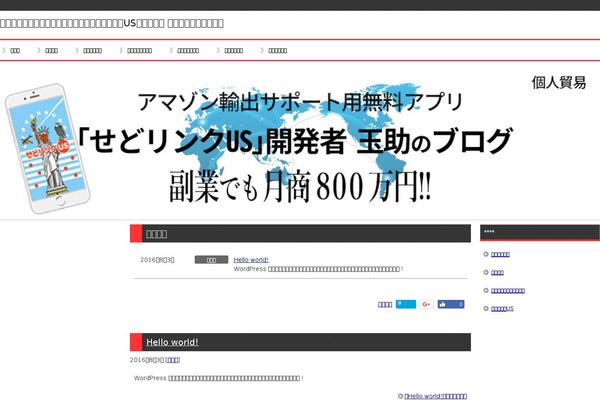
Task: Click the Google+ share button
Action: (x=426, y=304)
